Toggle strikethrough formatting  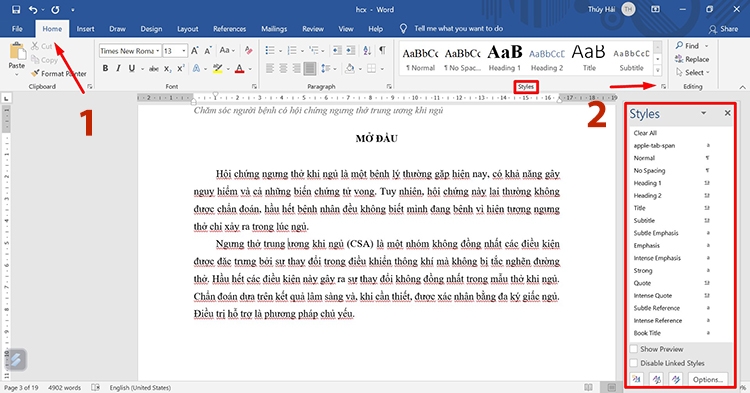point(154,69)
